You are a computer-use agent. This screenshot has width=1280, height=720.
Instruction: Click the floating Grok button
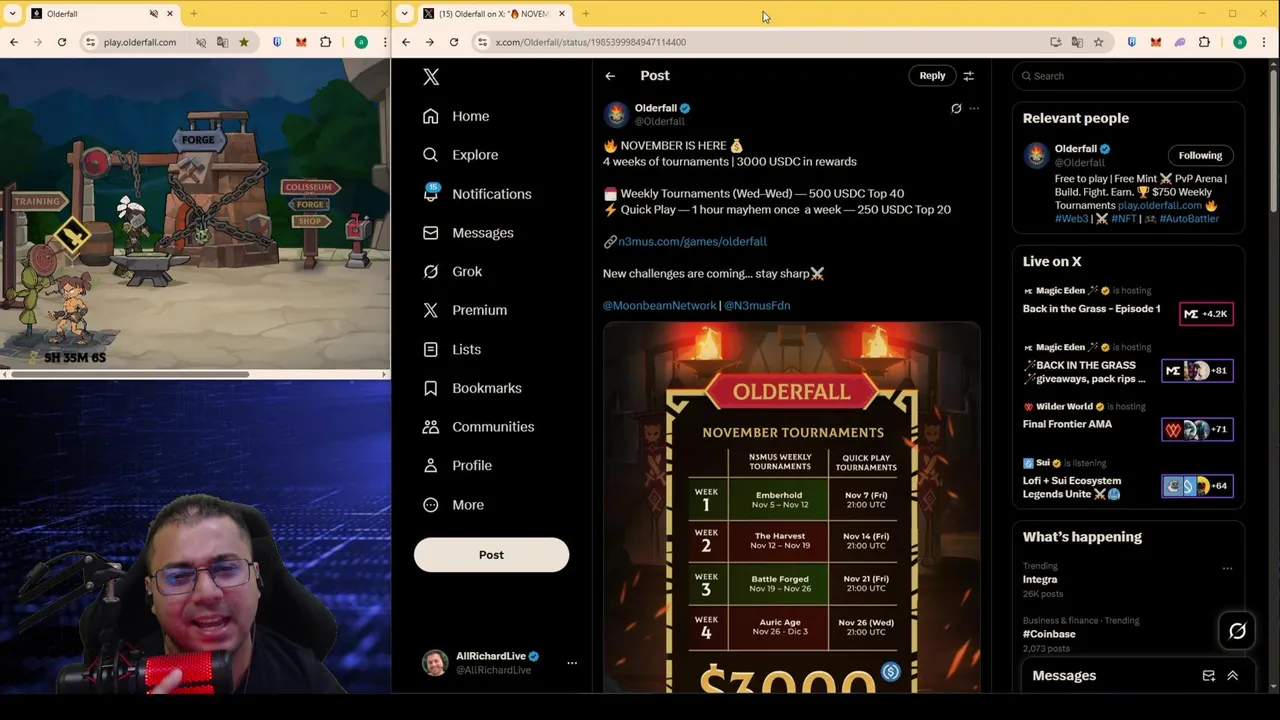(x=1237, y=631)
